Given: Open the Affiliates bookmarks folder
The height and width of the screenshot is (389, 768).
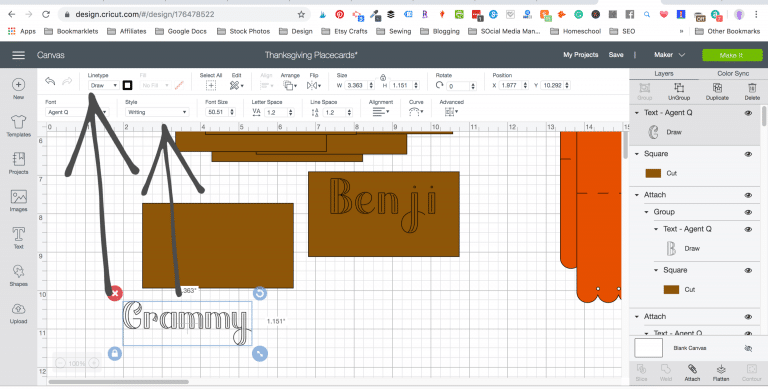Looking at the screenshot, I should tap(127, 31).
